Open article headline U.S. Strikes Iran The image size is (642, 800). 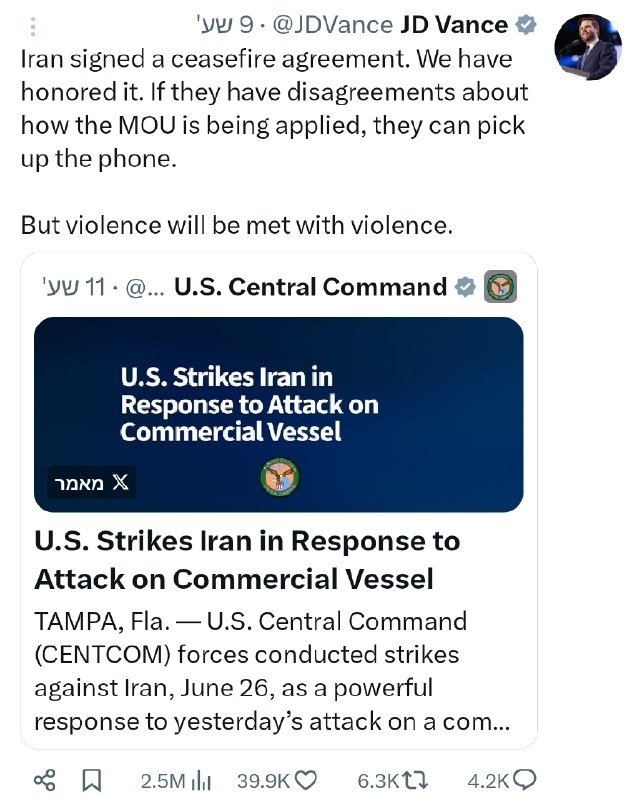pyautogui.click(x=247, y=560)
